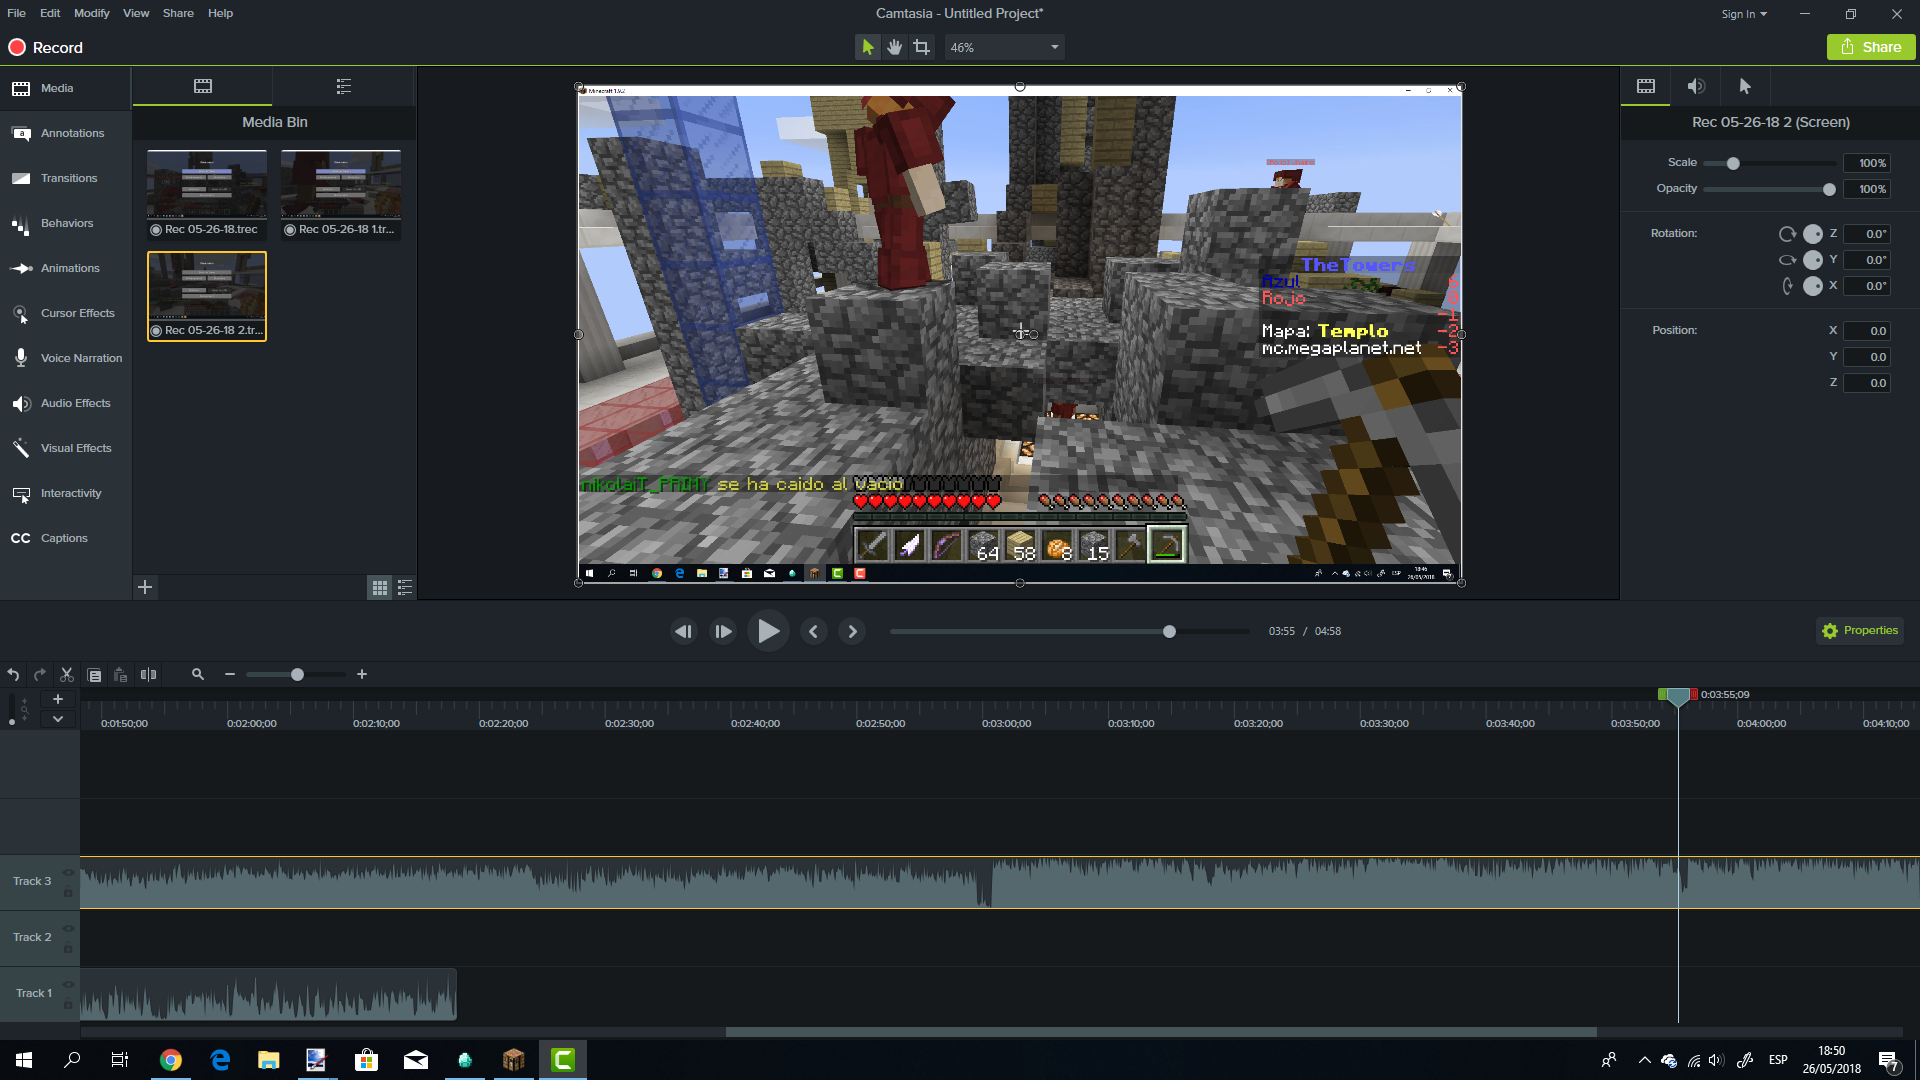The image size is (1920, 1080).
Task: Open the Visual Effects panel
Action: (x=65, y=448)
